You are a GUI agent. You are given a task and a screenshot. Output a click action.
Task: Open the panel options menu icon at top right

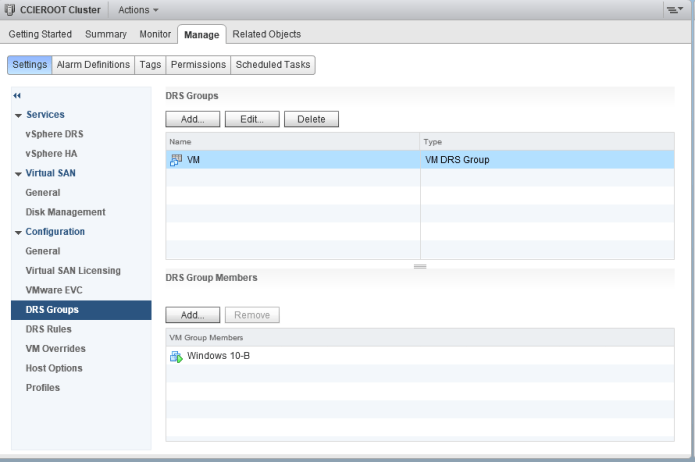pyautogui.click(x=675, y=9)
